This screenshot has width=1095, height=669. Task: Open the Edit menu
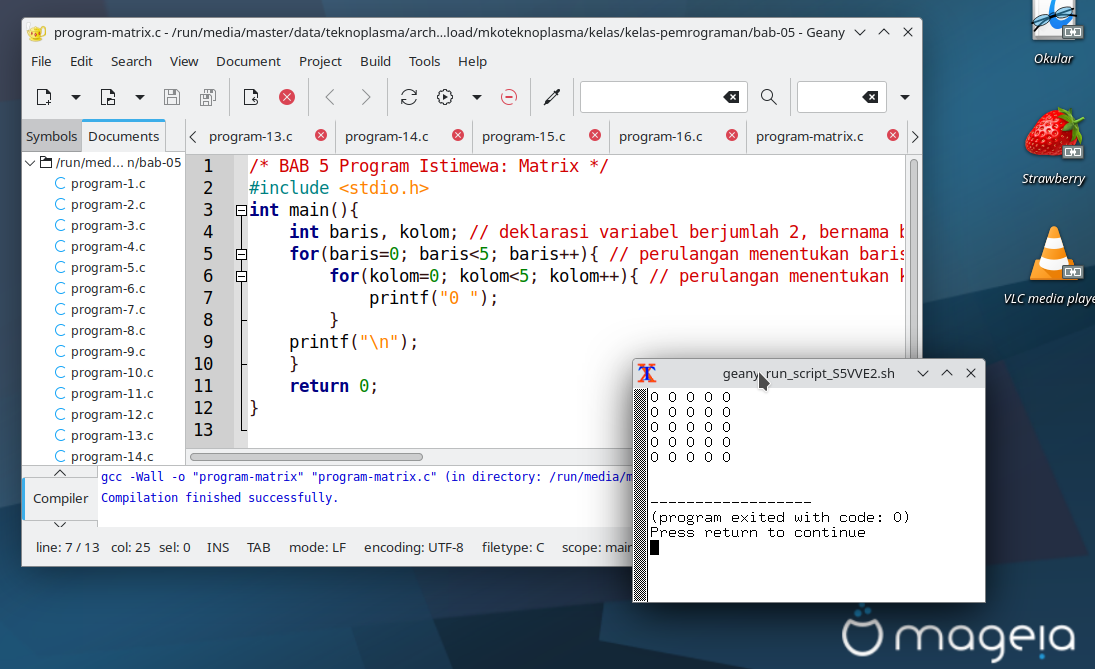coord(81,61)
